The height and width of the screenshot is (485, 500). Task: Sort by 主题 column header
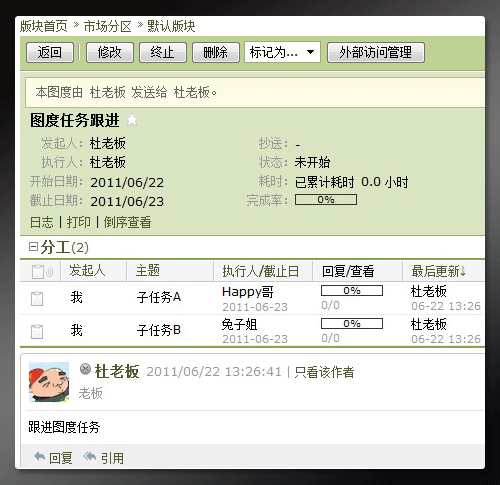tap(148, 270)
